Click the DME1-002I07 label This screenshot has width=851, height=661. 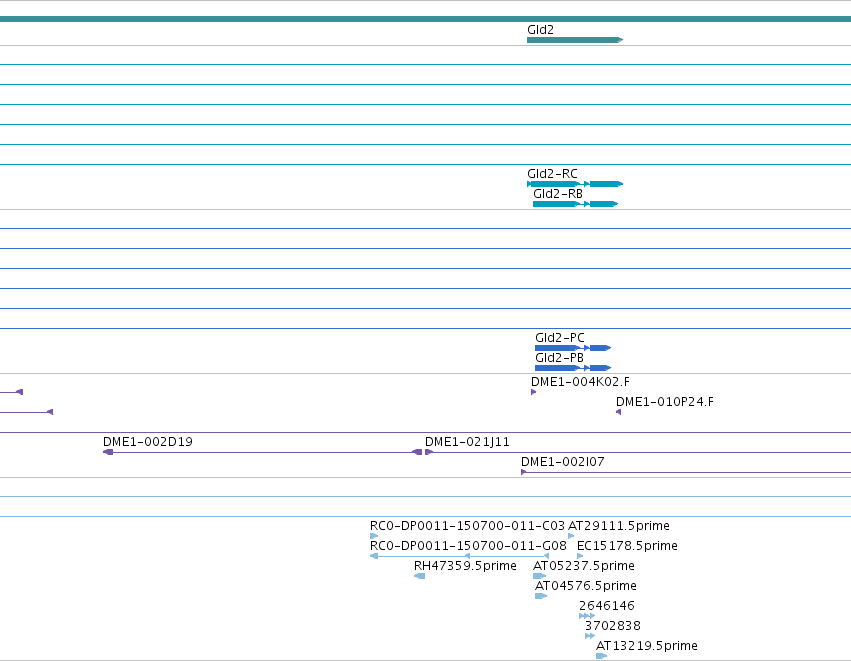pos(563,462)
